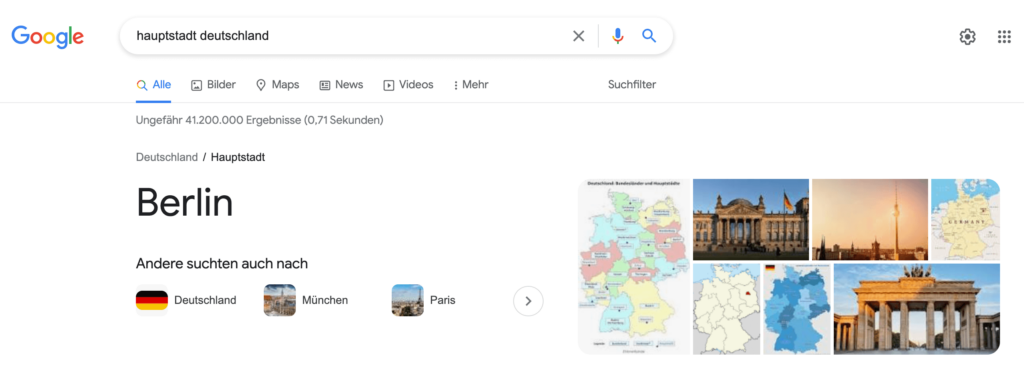This screenshot has width=1024, height=365.
Task: Clear the search box with the X icon
Action: pos(579,36)
